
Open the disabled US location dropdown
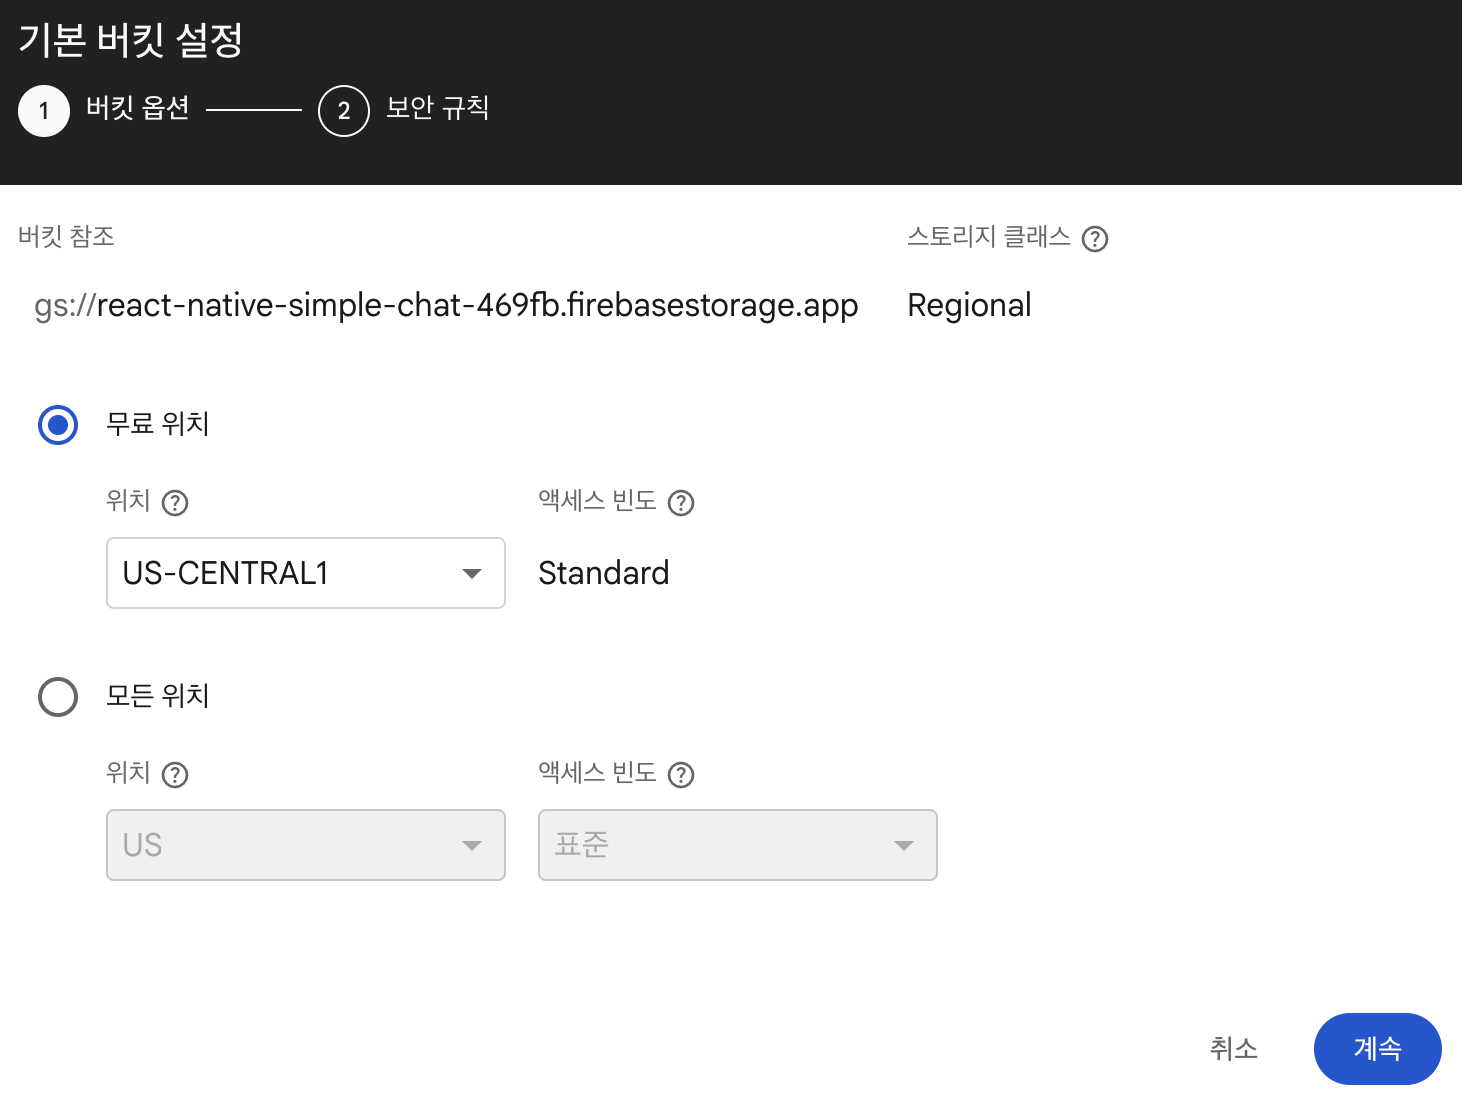tap(305, 845)
